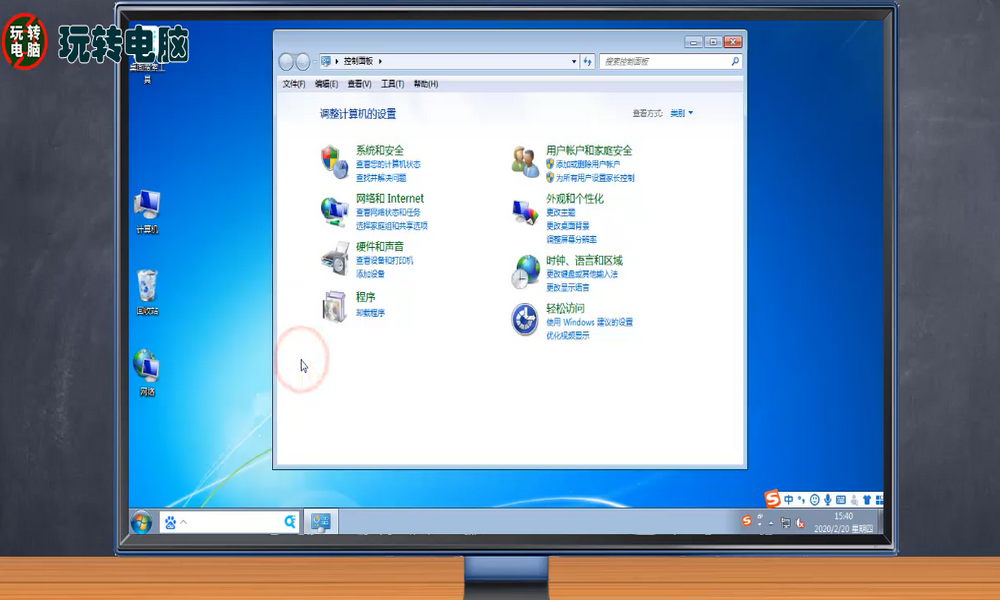The width and height of the screenshot is (1000, 600).
Task: Open the System and Security shield icon
Action: (x=334, y=162)
